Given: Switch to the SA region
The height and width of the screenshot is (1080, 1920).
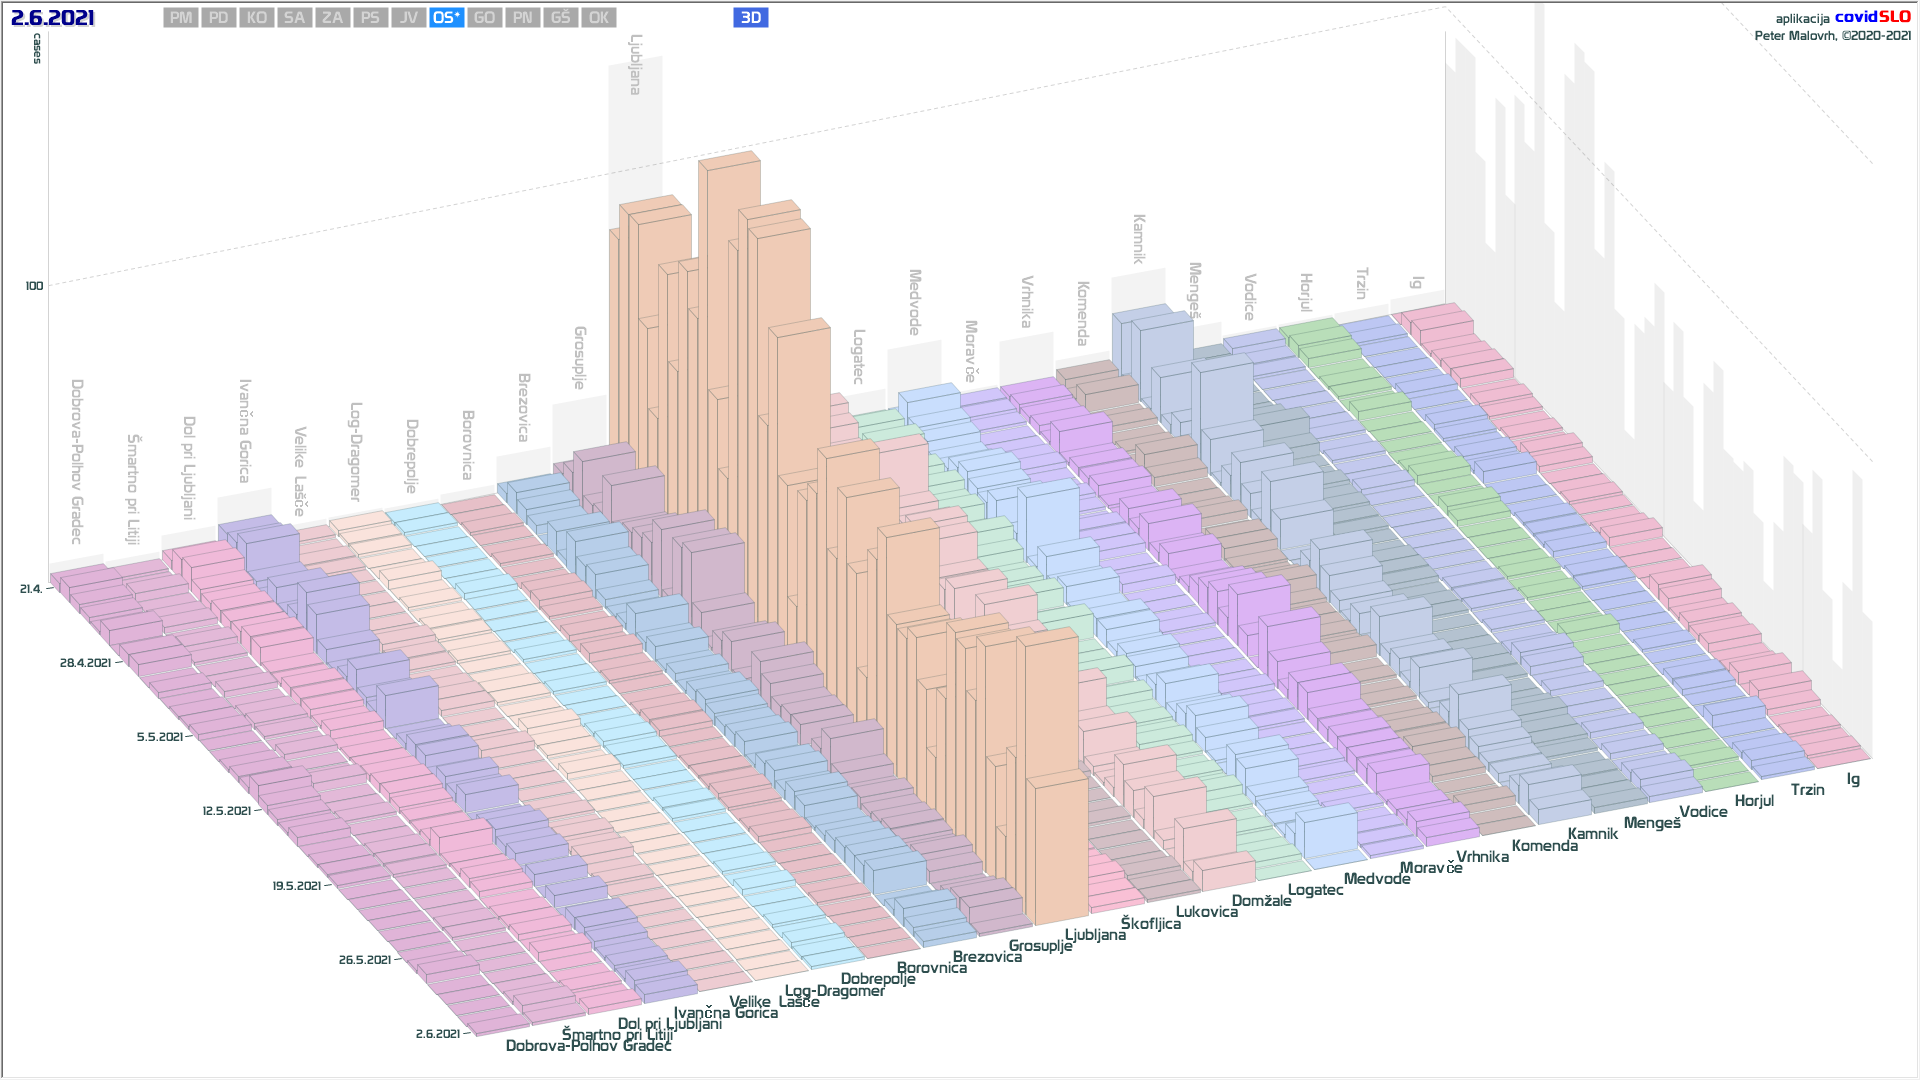Looking at the screenshot, I should 294,18.
